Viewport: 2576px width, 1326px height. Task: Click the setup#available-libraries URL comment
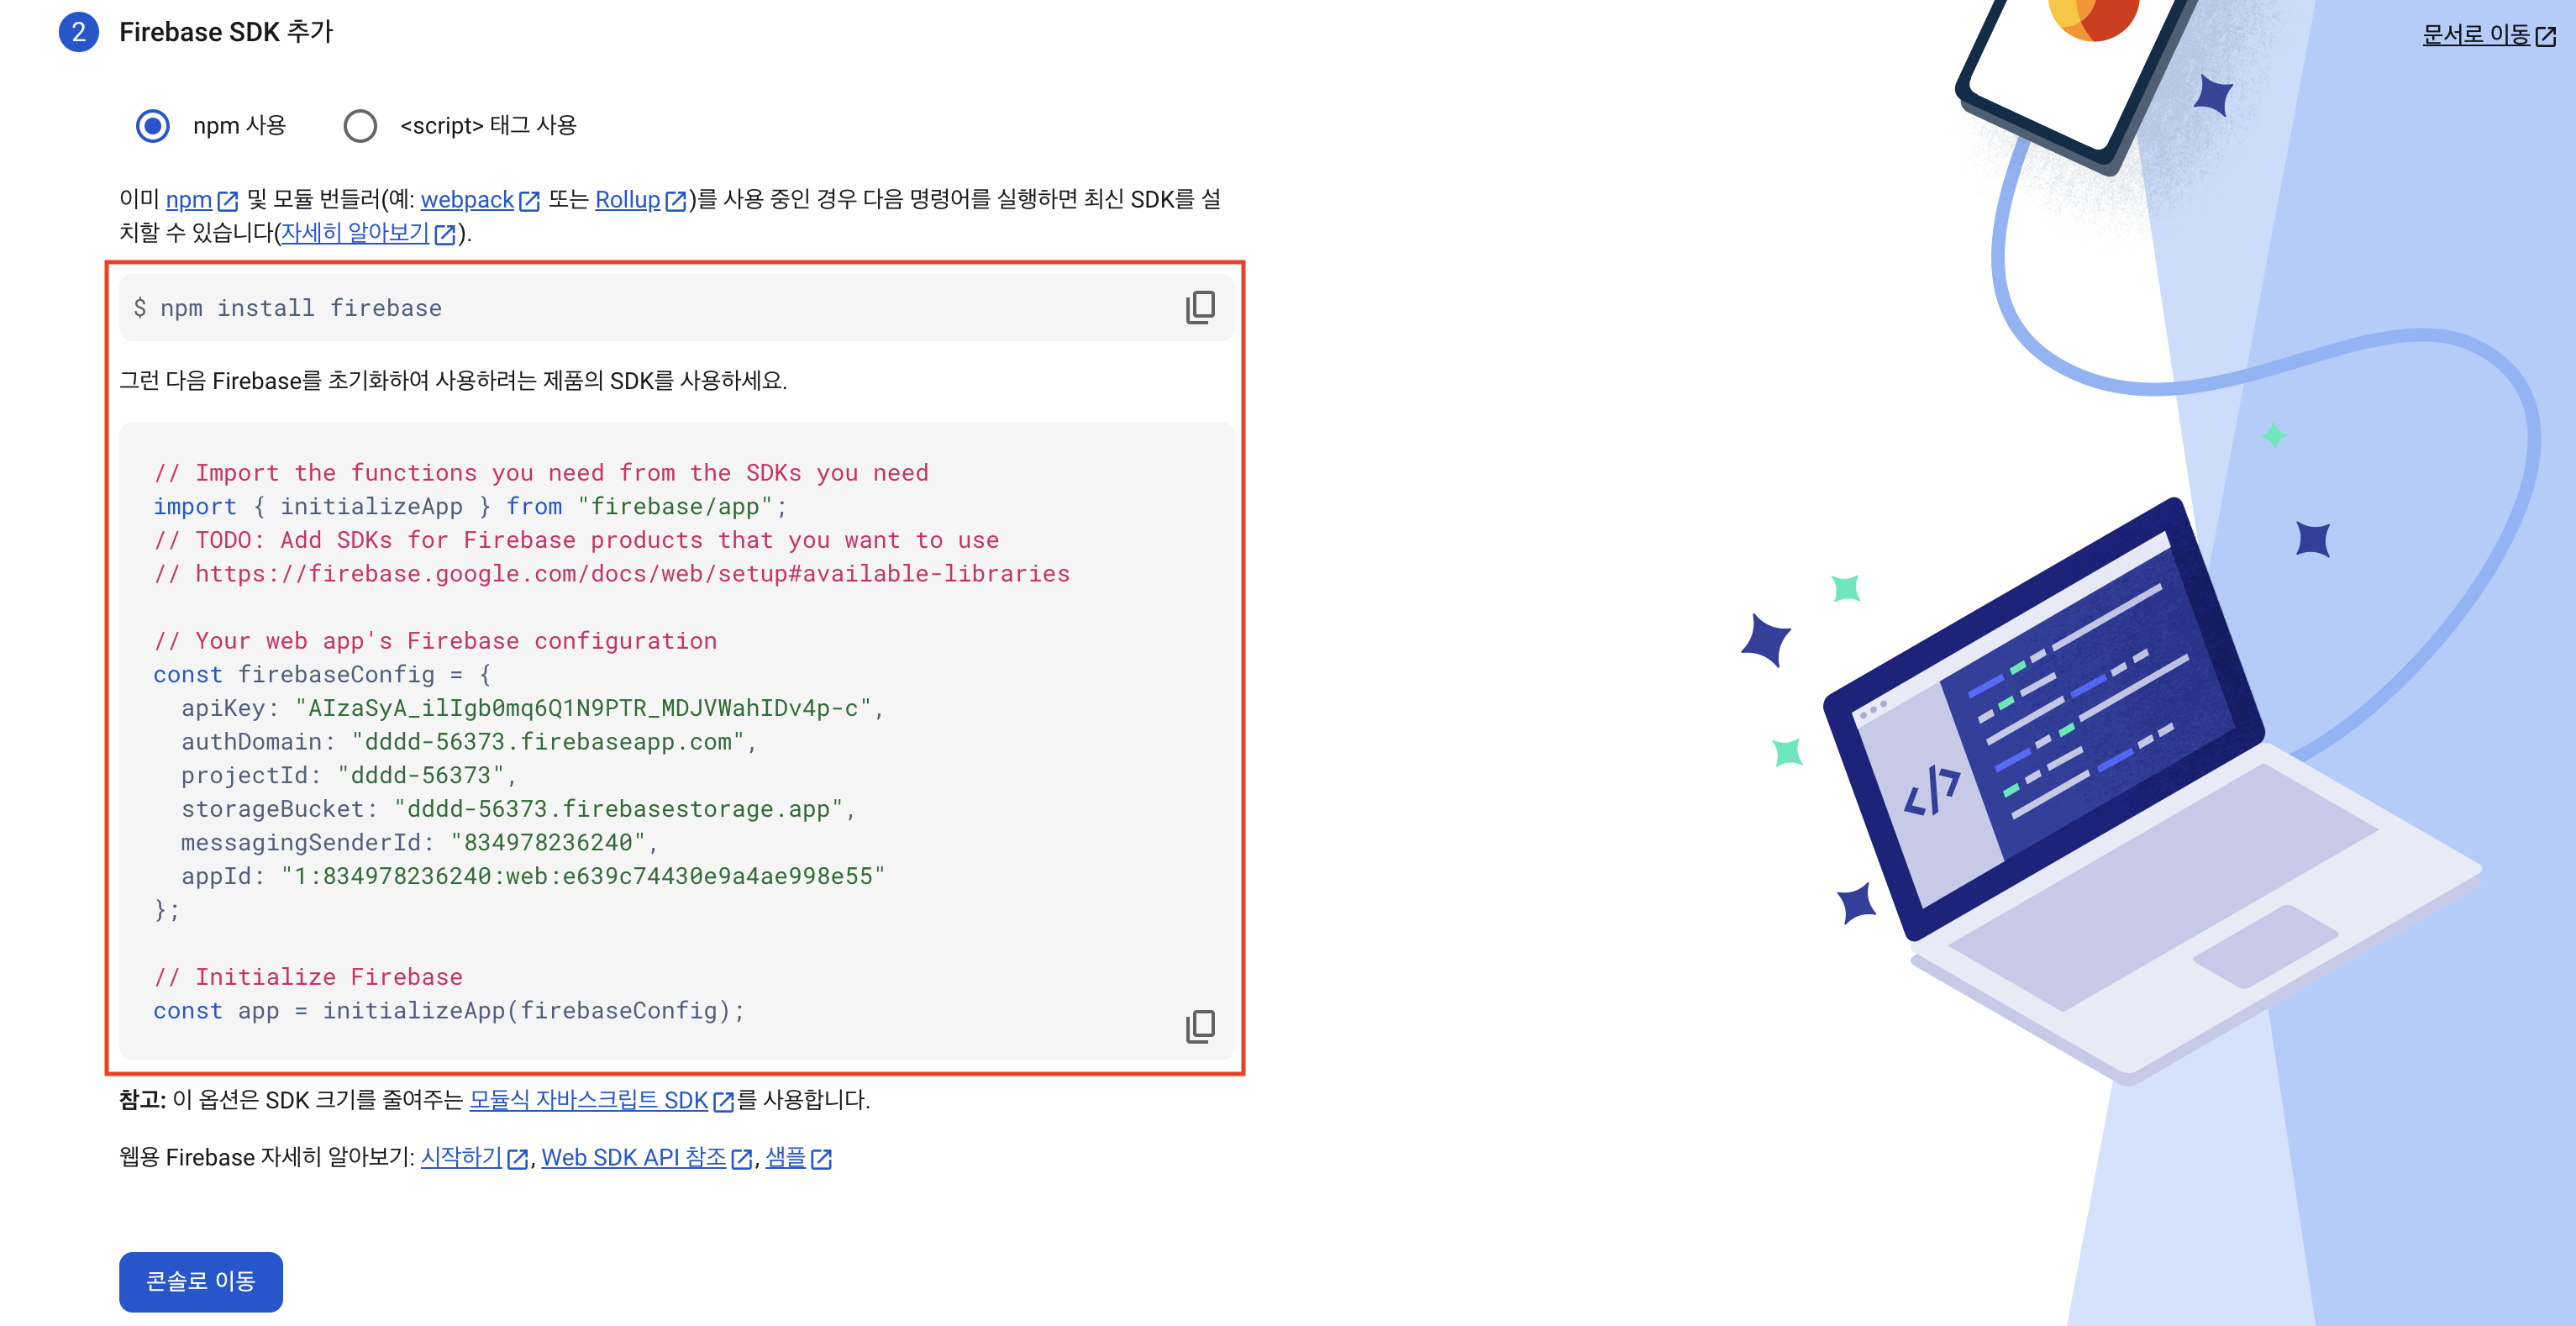tap(612, 574)
